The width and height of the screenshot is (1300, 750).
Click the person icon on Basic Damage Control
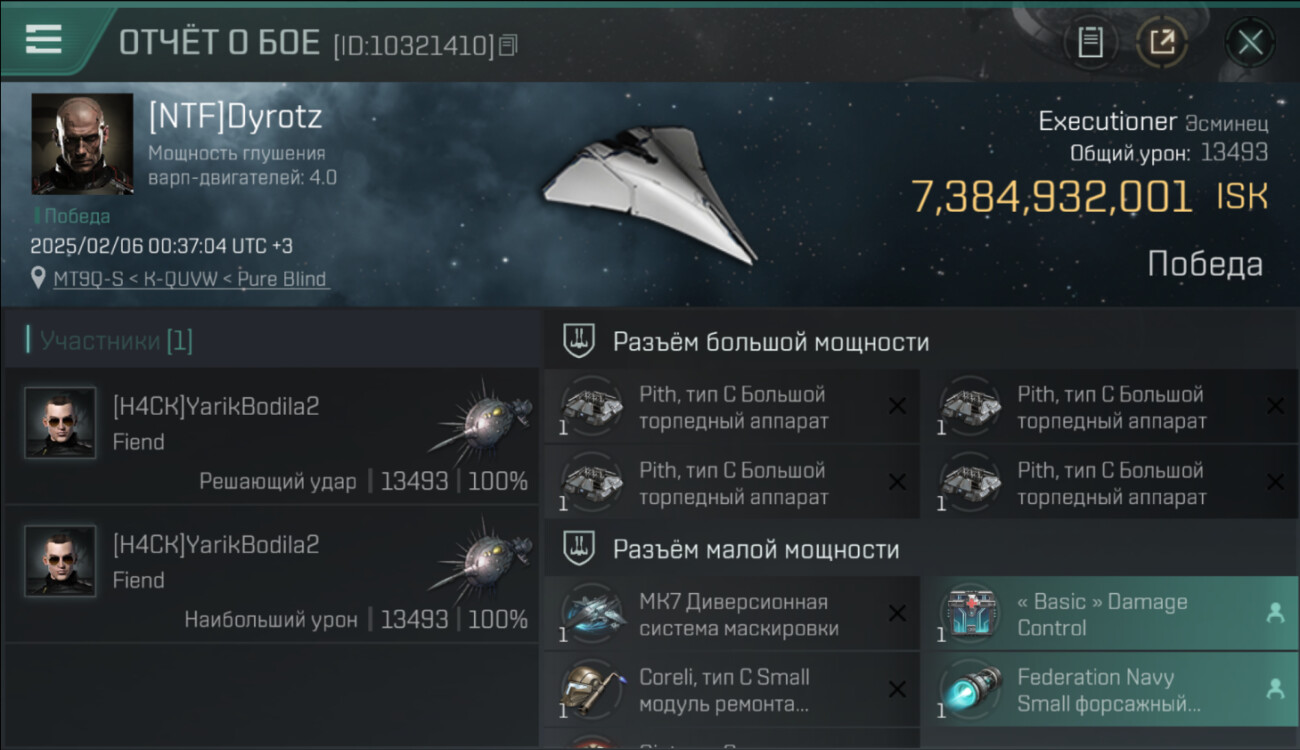tap(1275, 614)
